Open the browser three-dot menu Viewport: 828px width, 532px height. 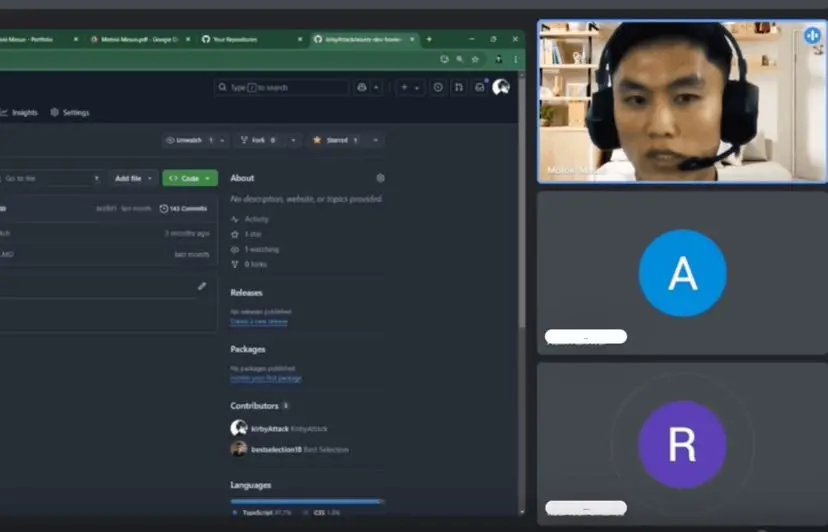click(x=515, y=59)
